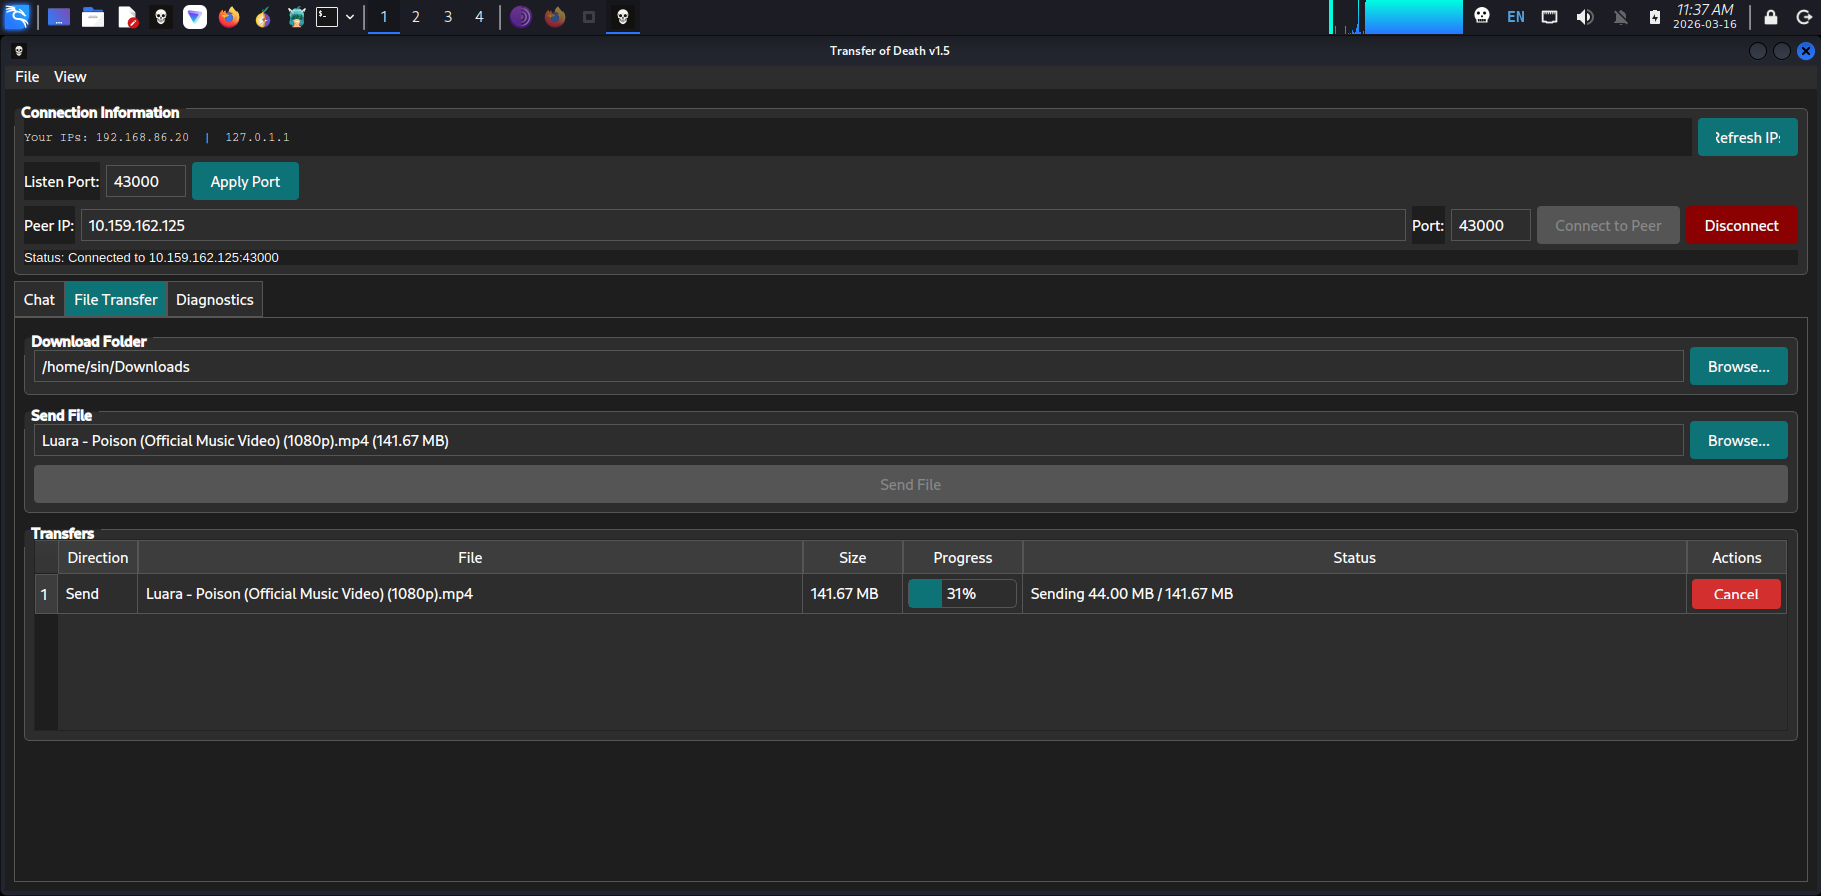Refresh the IP address list
Image resolution: width=1821 pixels, height=896 pixels.
[x=1747, y=137]
